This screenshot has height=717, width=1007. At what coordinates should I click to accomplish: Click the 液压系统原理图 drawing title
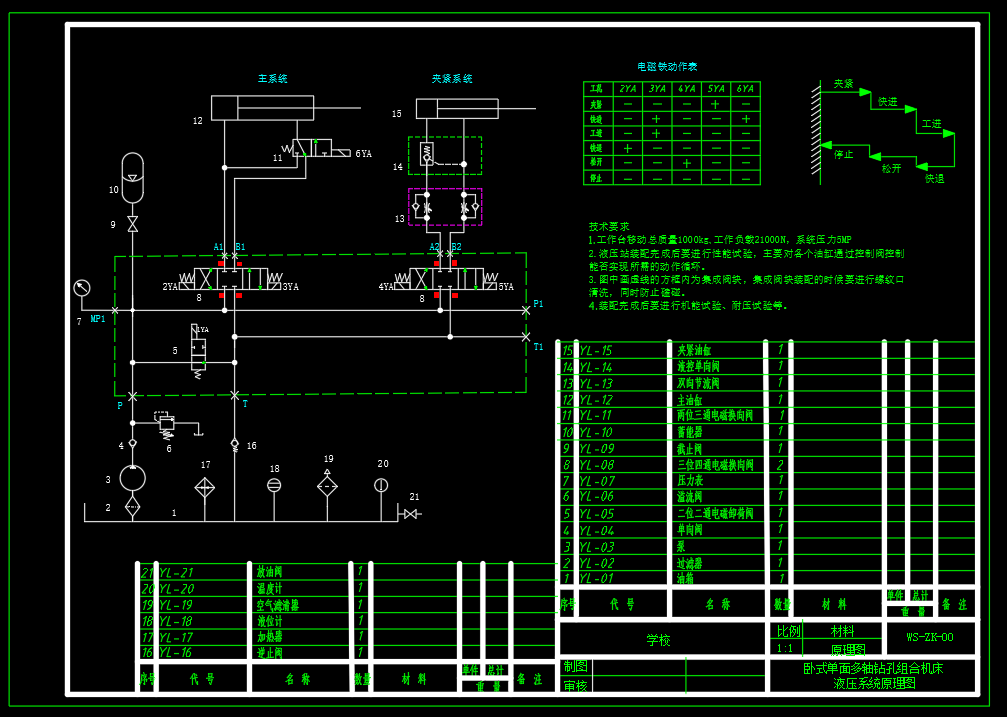(874, 684)
